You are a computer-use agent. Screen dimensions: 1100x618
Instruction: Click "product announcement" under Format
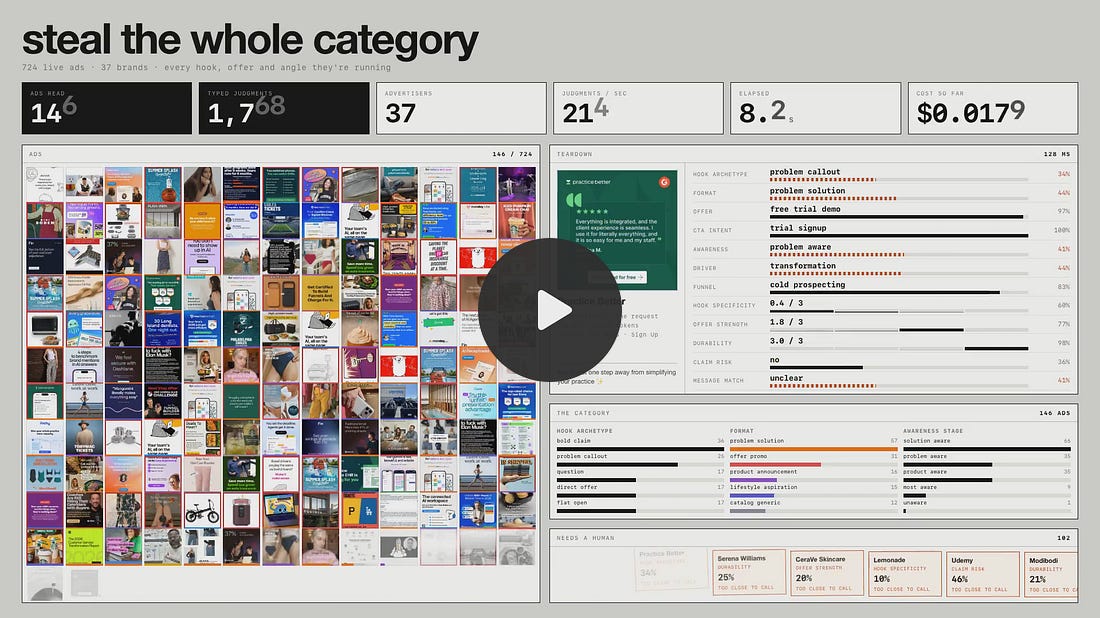763,471
